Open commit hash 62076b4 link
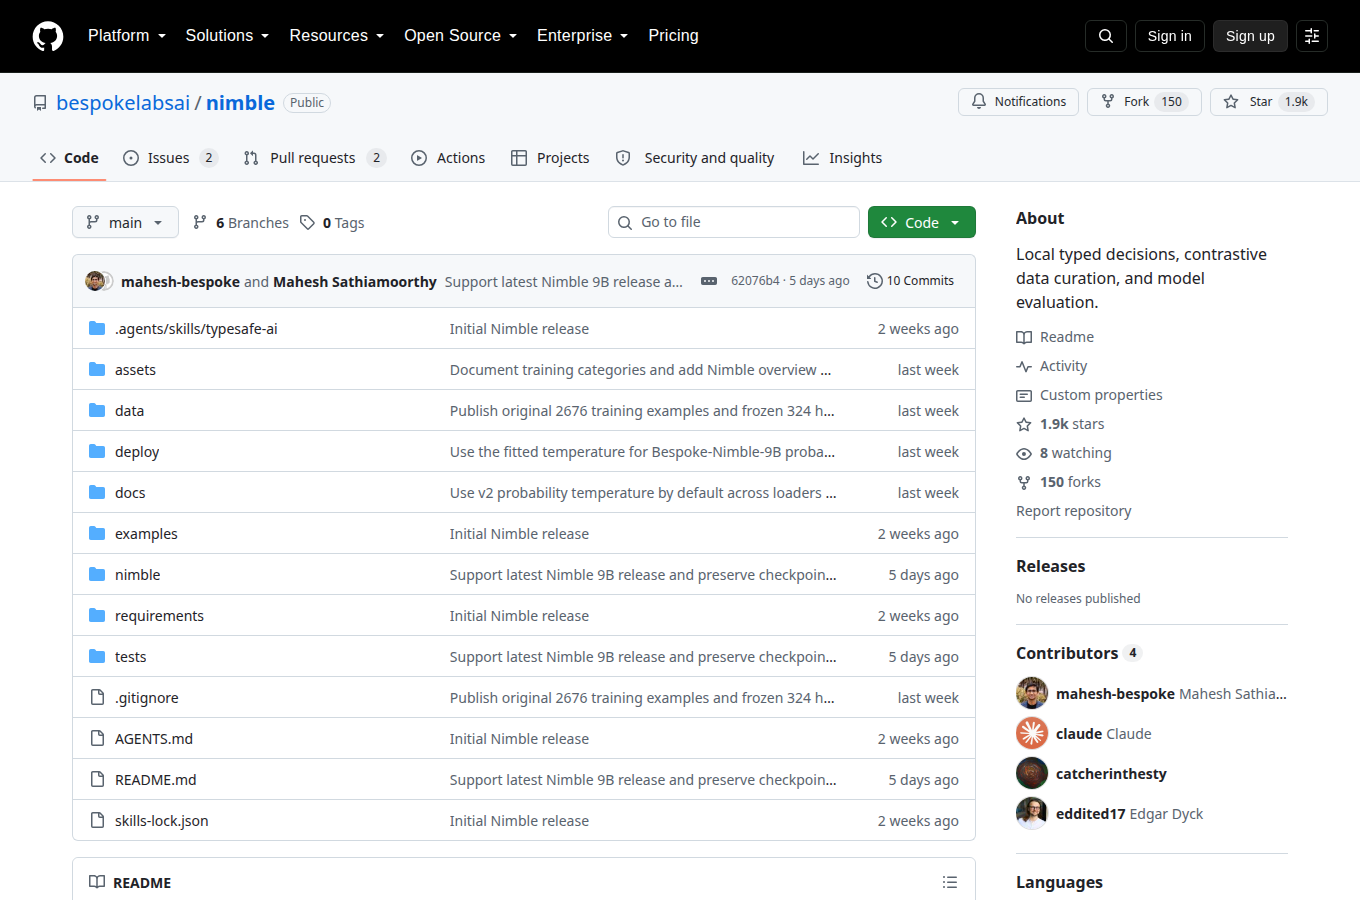 pos(755,281)
